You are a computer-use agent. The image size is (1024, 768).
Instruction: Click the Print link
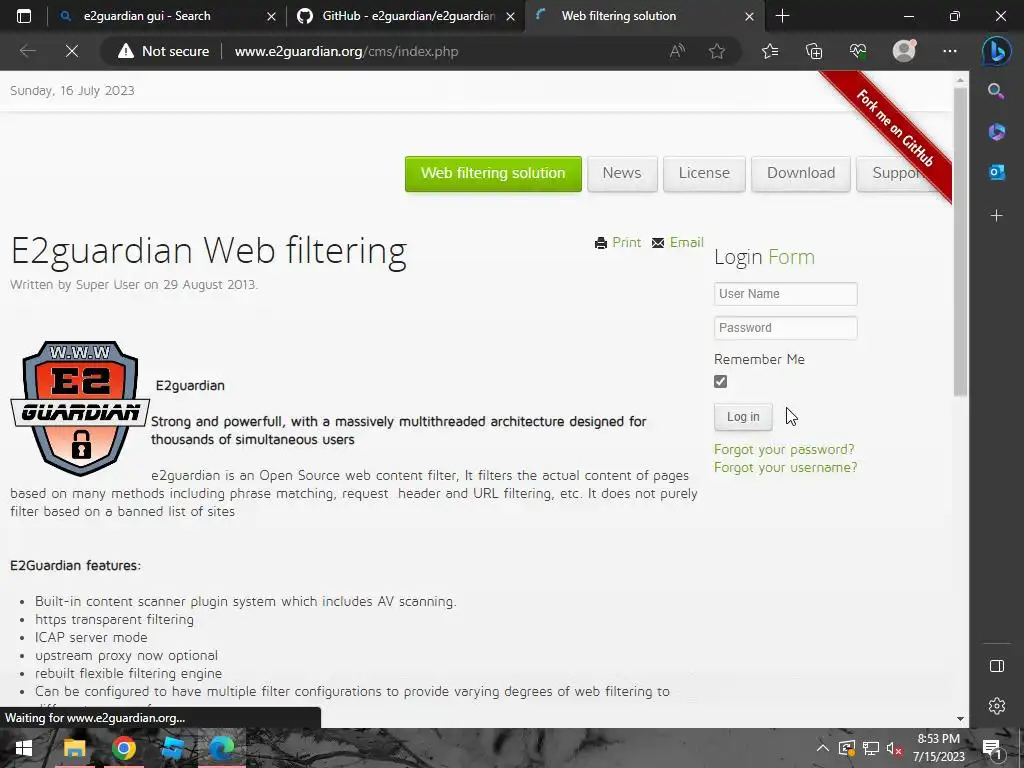(x=618, y=242)
